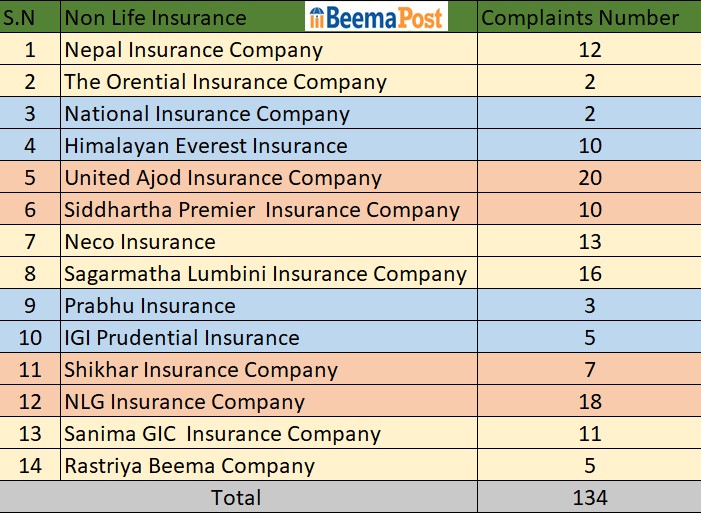Select the Shikhar Insurance Company cell
This screenshot has width=701, height=513.
coord(201,370)
